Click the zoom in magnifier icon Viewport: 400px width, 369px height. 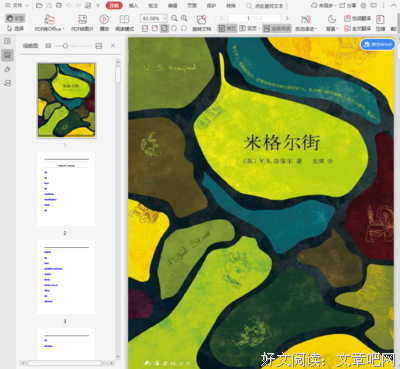pos(184,18)
